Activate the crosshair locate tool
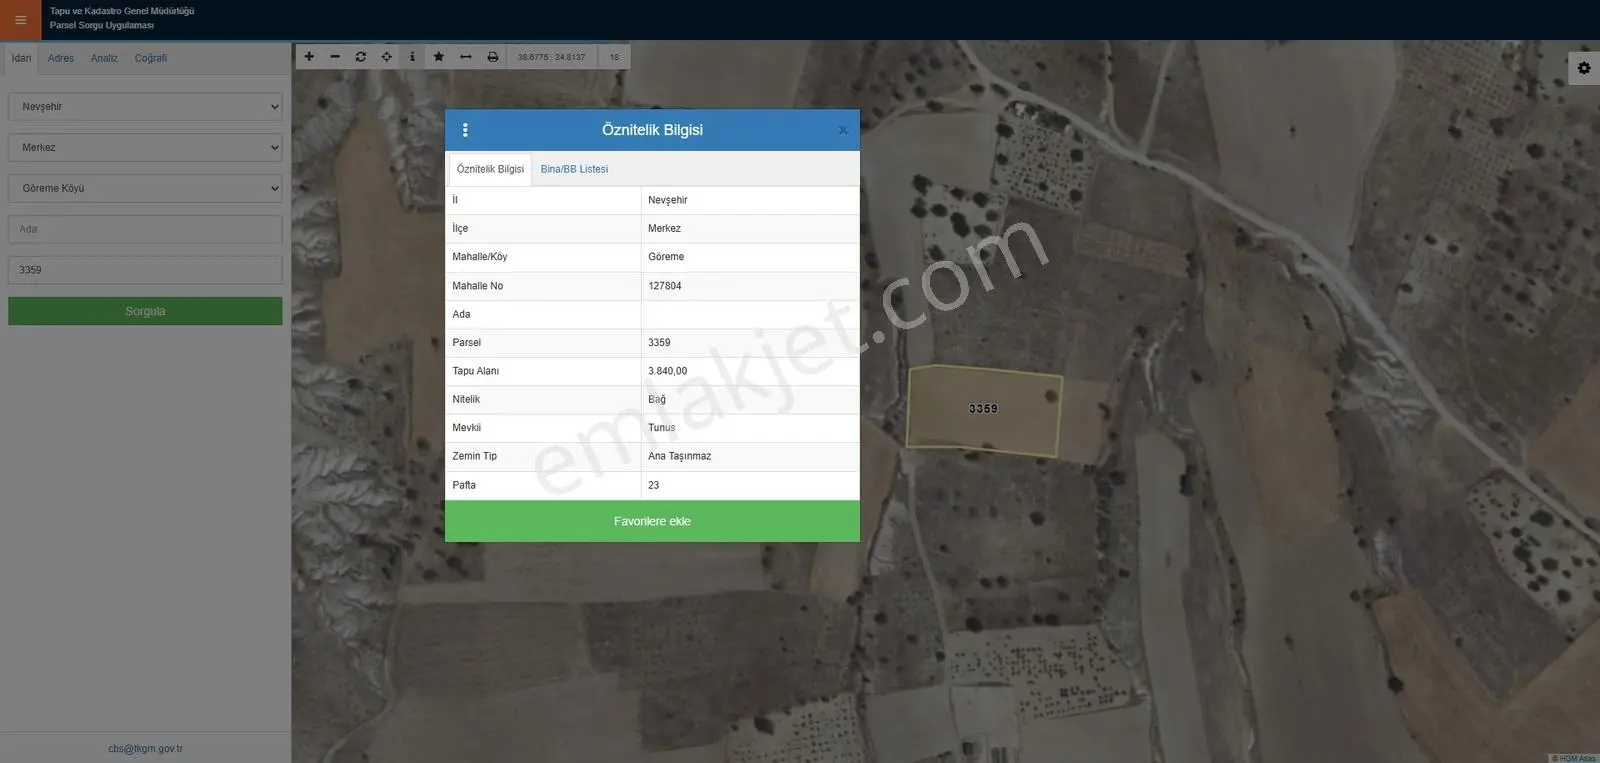This screenshot has height=763, width=1600. coord(387,57)
